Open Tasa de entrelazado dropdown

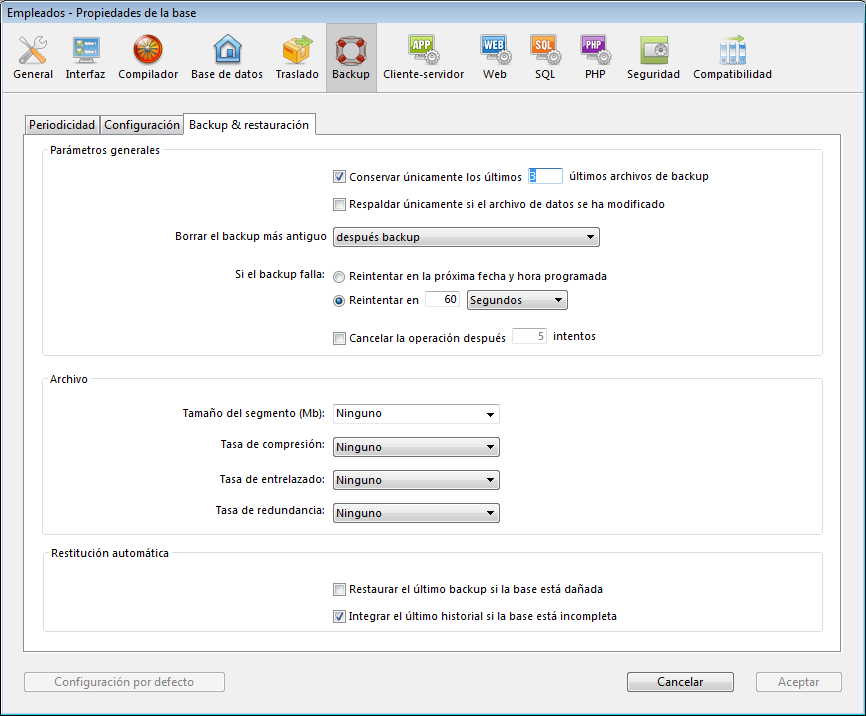416,480
